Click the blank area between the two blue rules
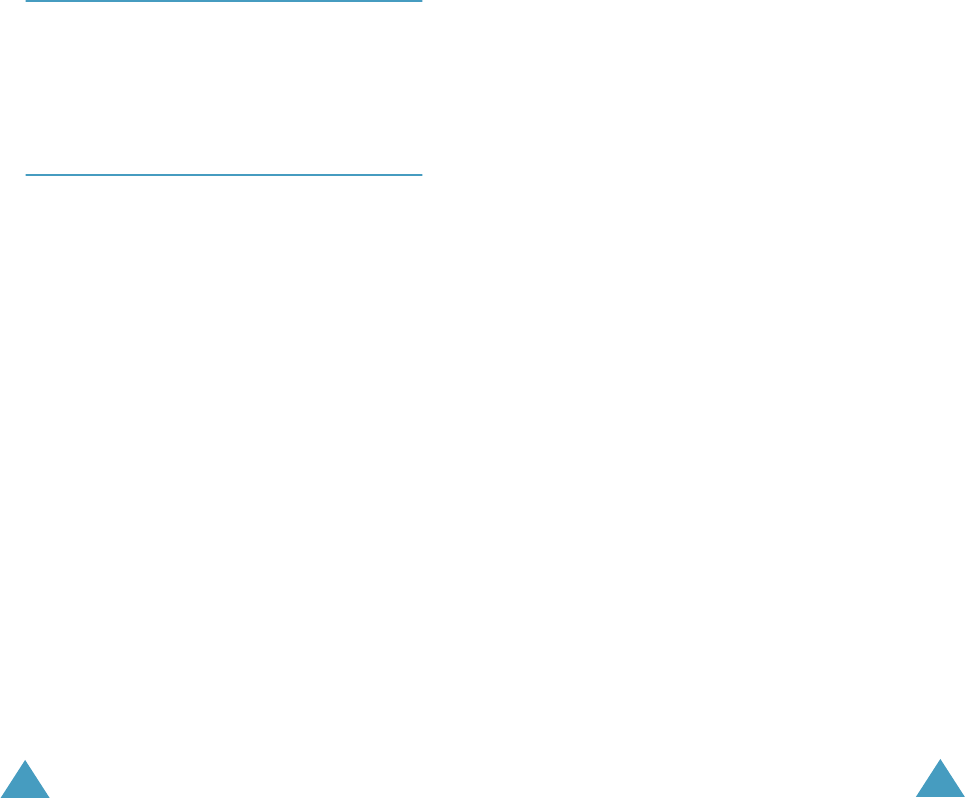 click(x=223, y=88)
